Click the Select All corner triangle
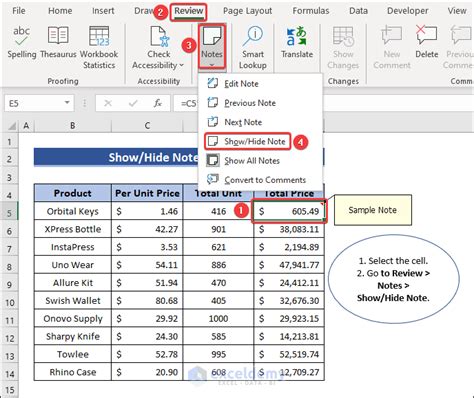Screen dimensions: 474x398 click(12, 126)
